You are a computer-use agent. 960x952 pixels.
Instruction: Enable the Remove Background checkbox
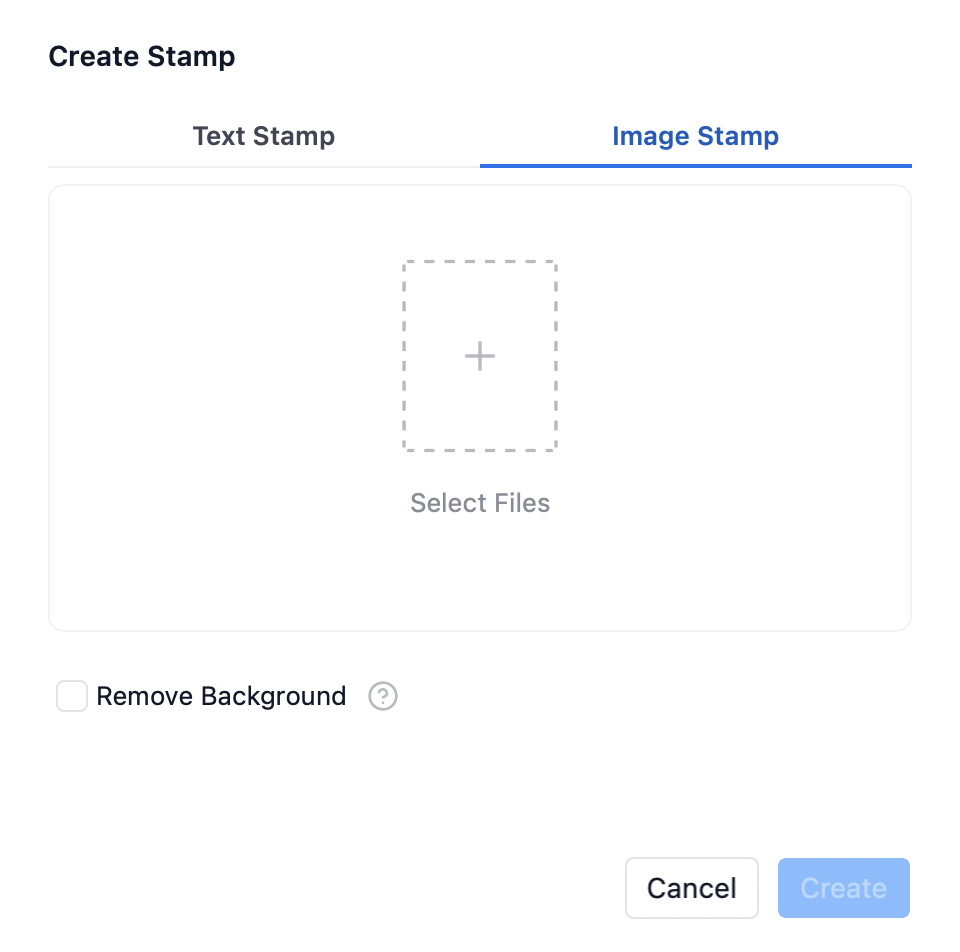click(72, 696)
